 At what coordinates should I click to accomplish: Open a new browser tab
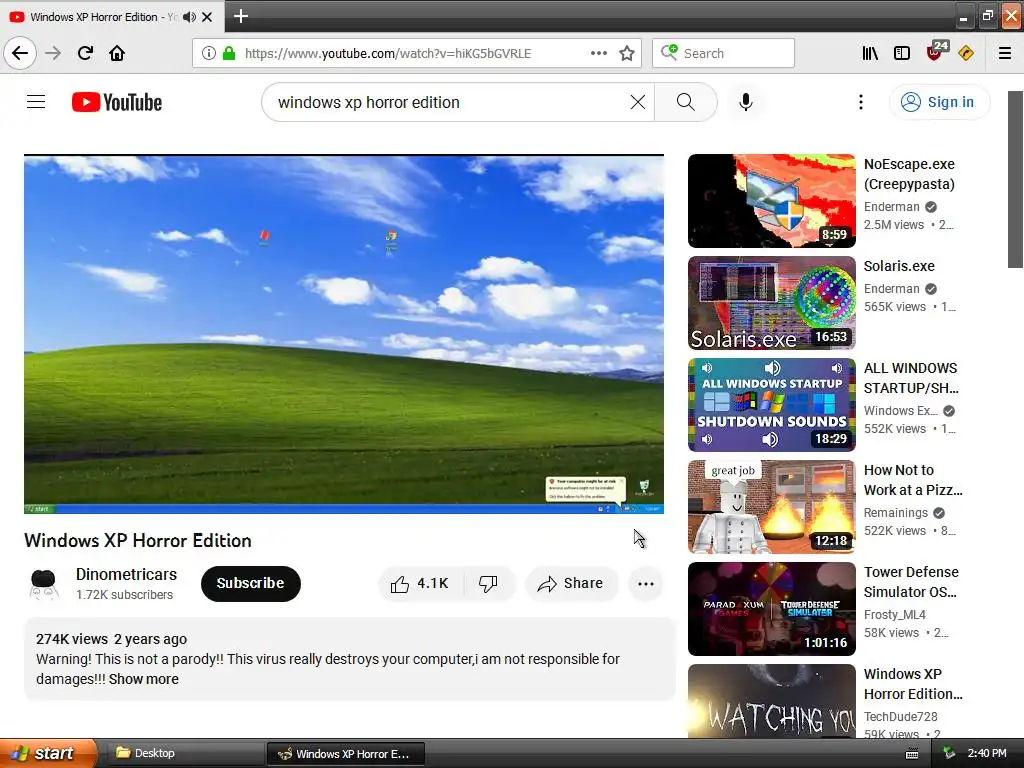tap(240, 16)
